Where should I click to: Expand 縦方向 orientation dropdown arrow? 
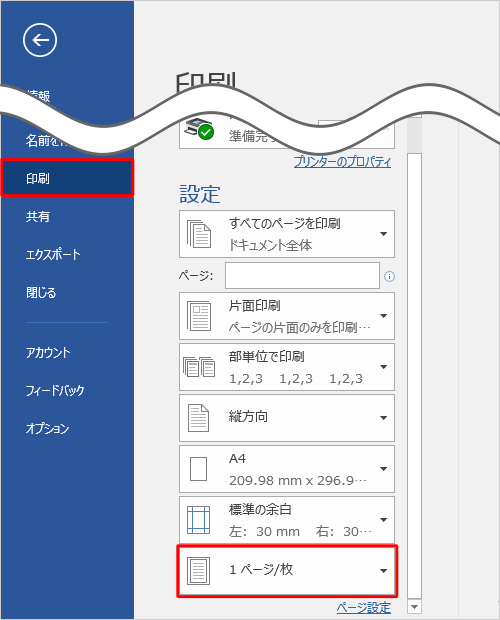tap(383, 418)
